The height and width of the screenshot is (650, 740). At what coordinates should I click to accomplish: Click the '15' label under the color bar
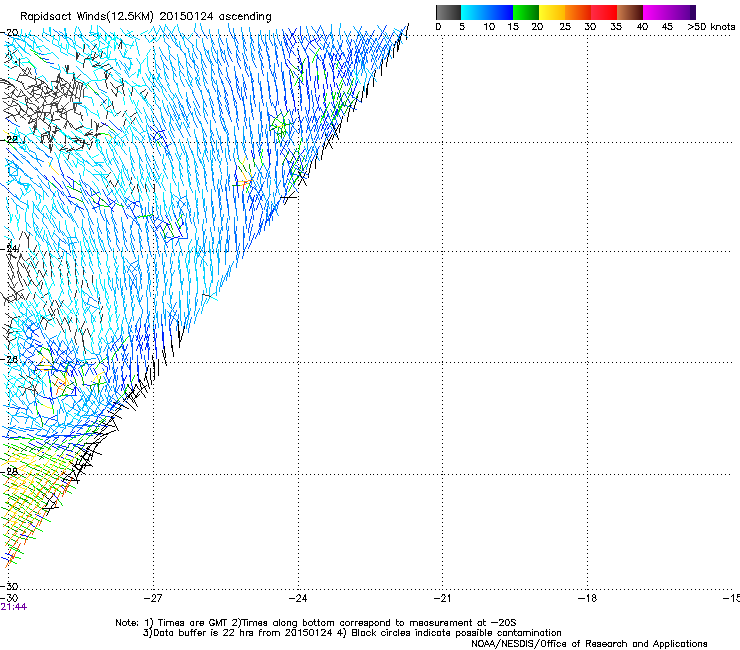(513, 27)
